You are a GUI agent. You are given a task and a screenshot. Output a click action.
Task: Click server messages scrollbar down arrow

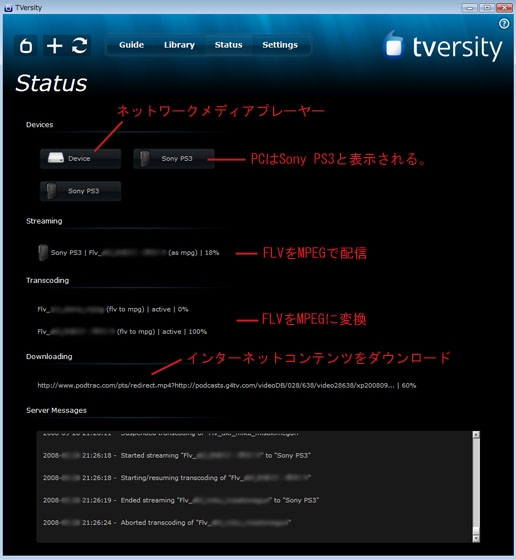pos(476,538)
